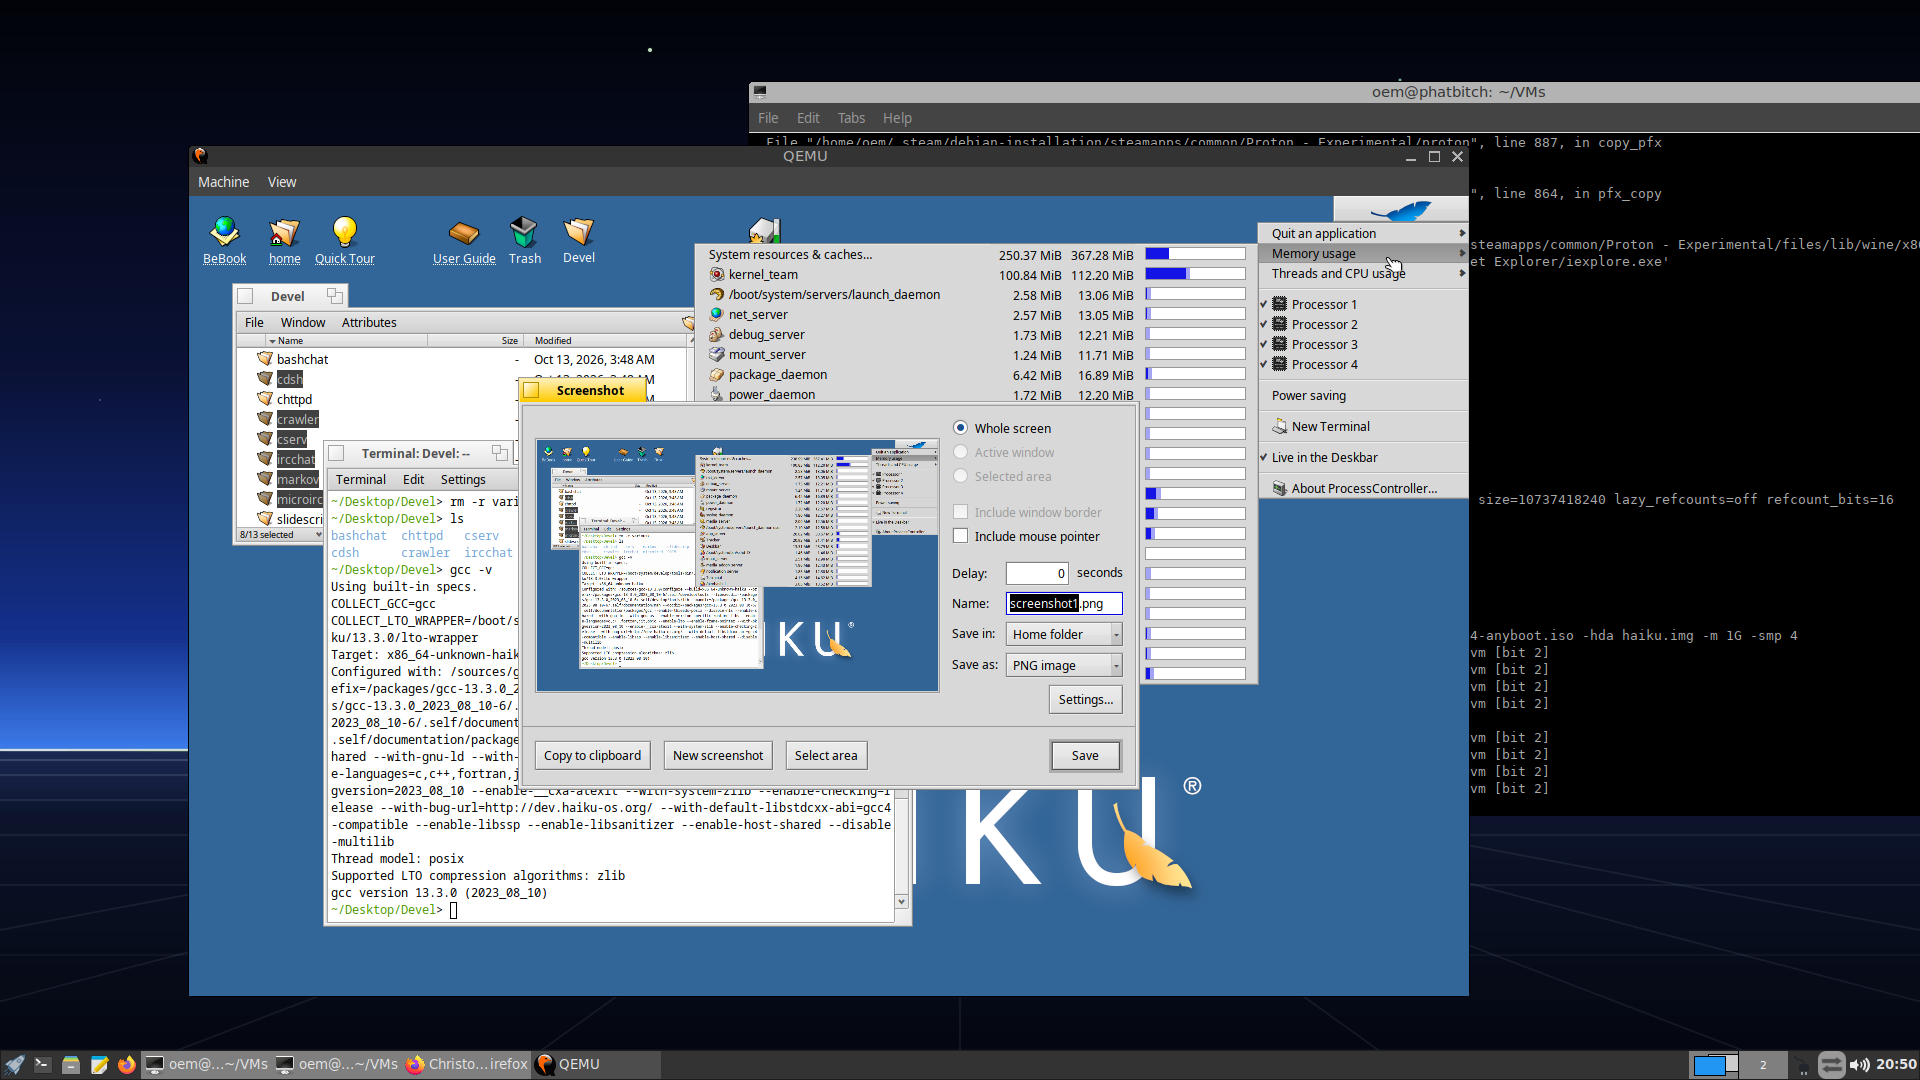Enable Include mouse pointer checkbox

[x=960, y=536]
